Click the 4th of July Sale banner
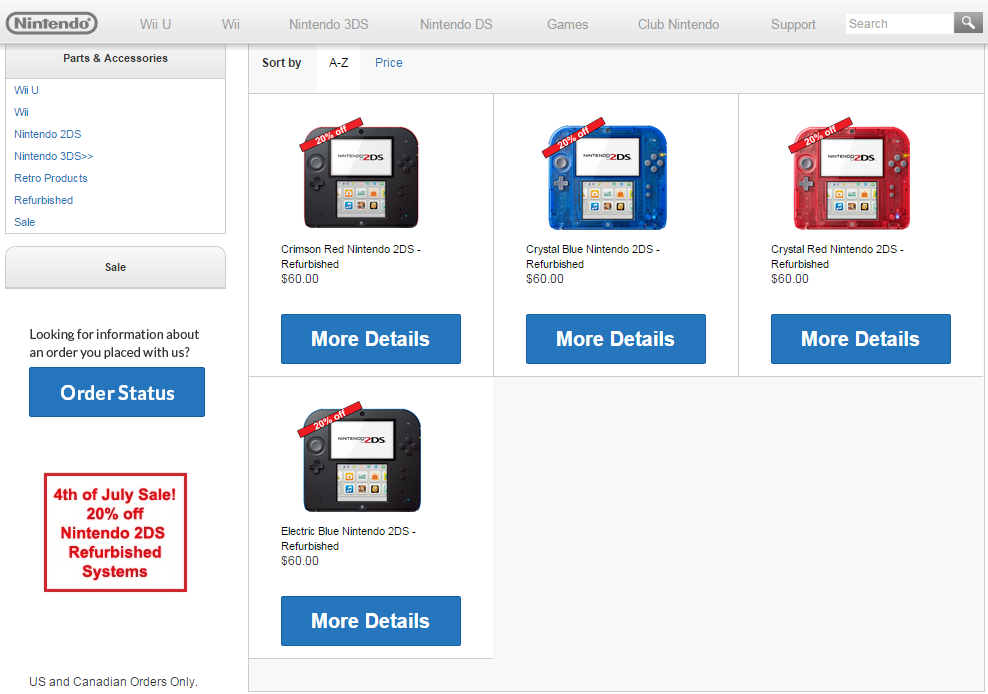 [x=115, y=532]
